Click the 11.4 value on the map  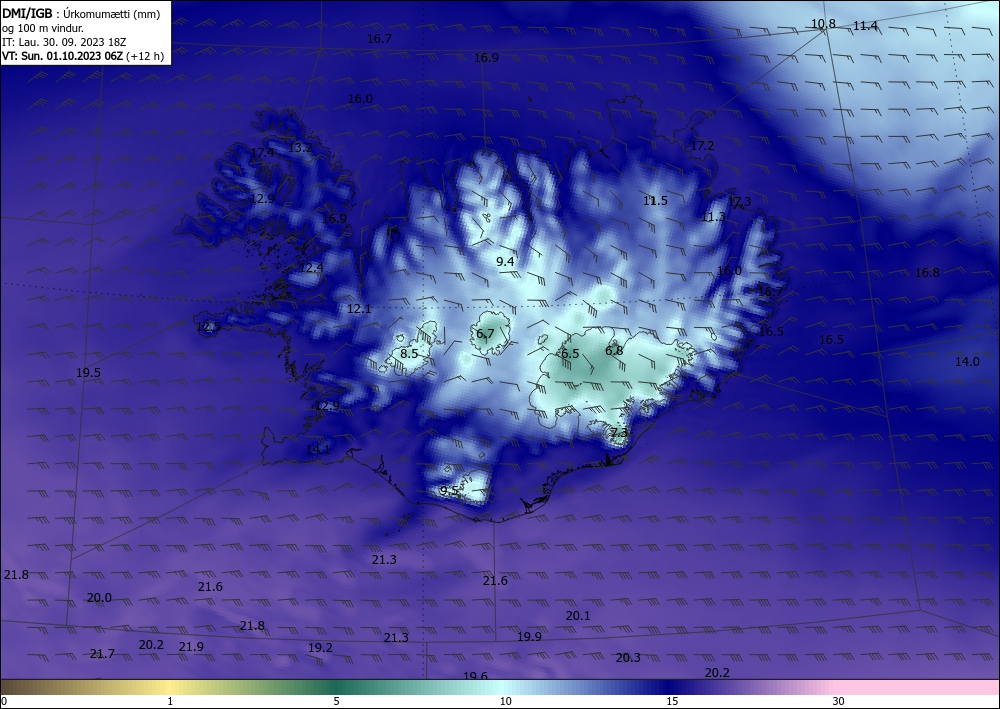point(865,26)
